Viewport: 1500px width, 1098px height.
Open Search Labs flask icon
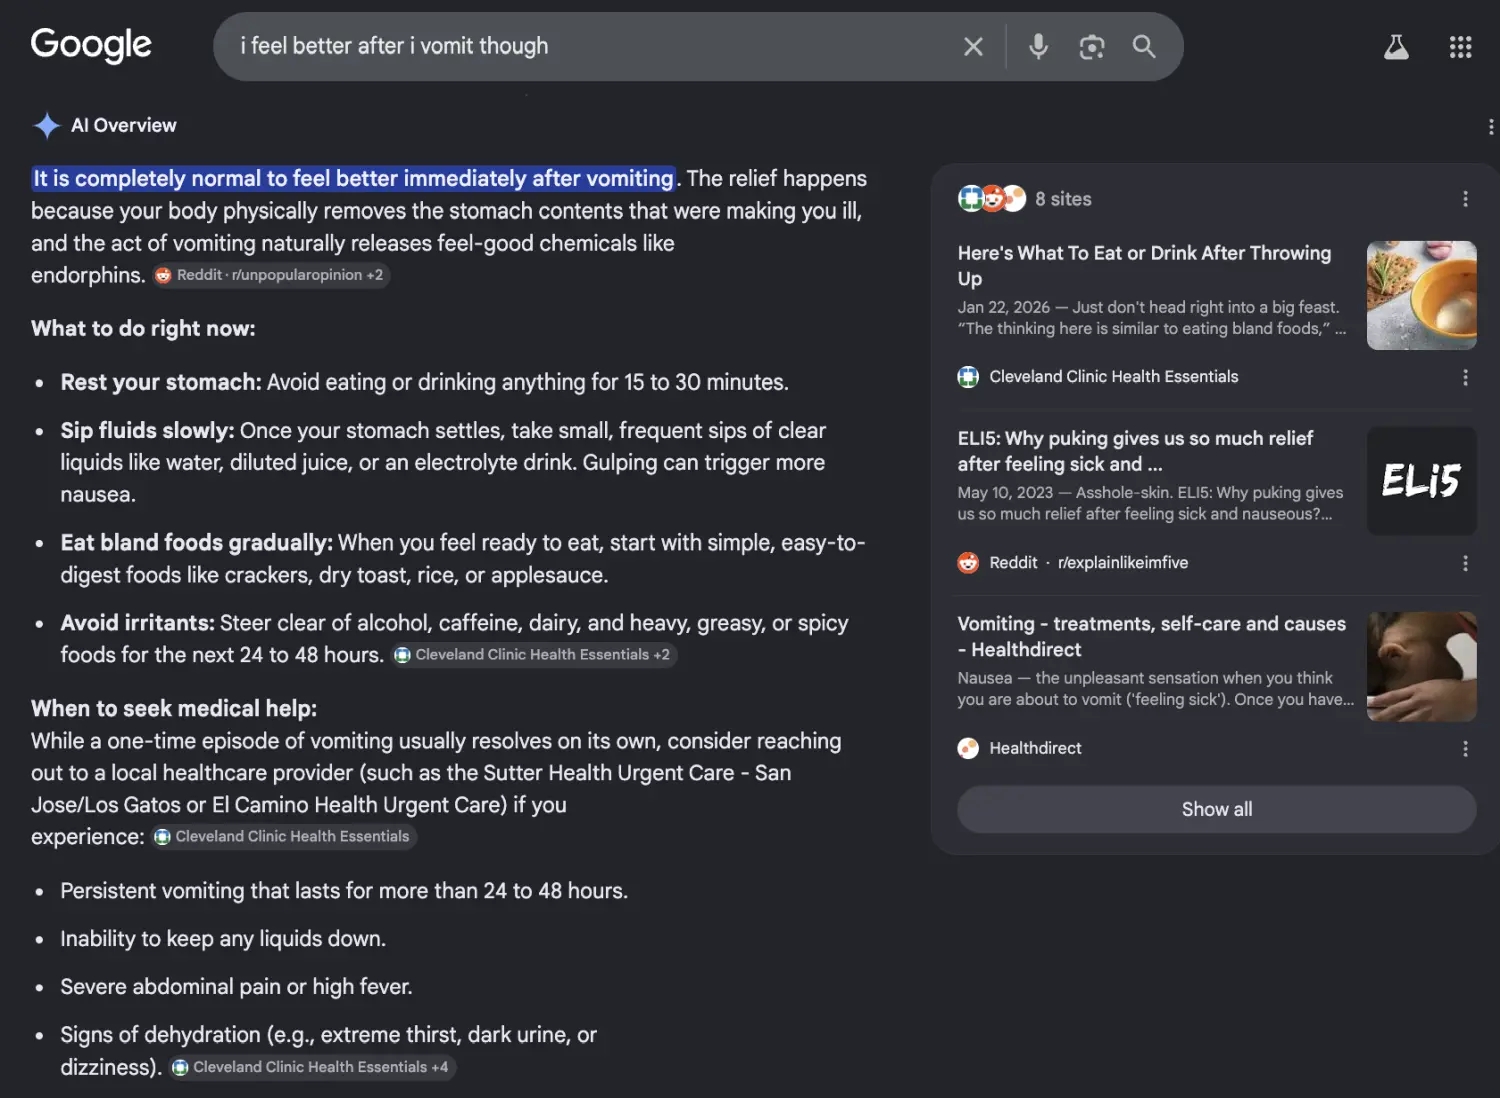click(x=1396, y=46)
